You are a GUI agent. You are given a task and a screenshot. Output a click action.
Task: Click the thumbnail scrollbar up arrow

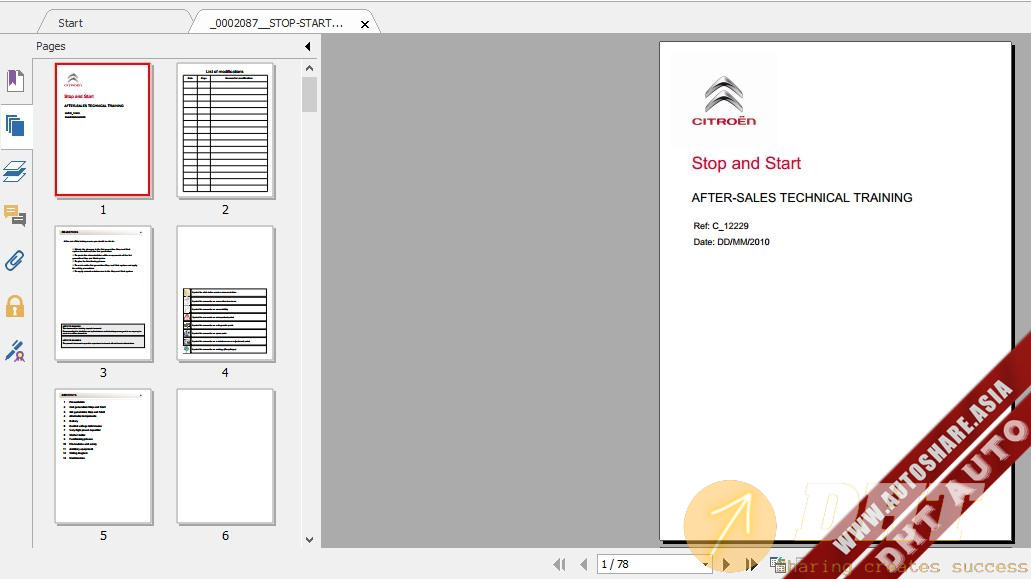pyautogui.click(x=310, y=68)
